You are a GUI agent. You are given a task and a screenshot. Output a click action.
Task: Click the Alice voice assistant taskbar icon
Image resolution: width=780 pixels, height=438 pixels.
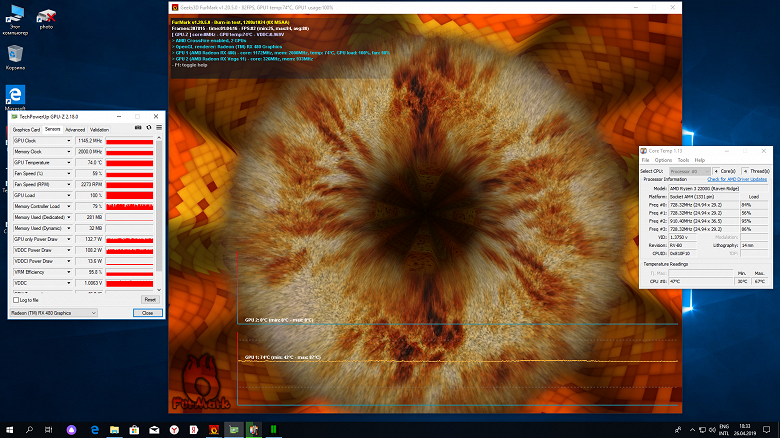tap(72, 430)
